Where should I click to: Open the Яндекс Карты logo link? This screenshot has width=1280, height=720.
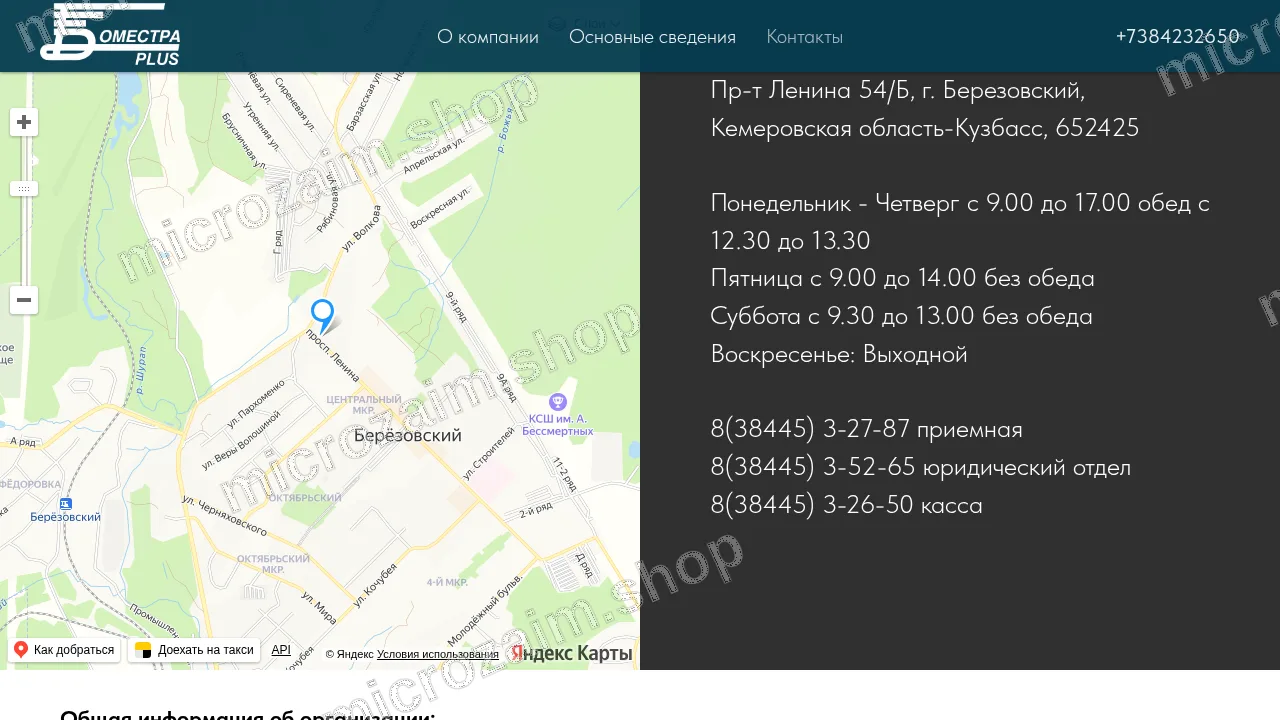pos(571,653)
